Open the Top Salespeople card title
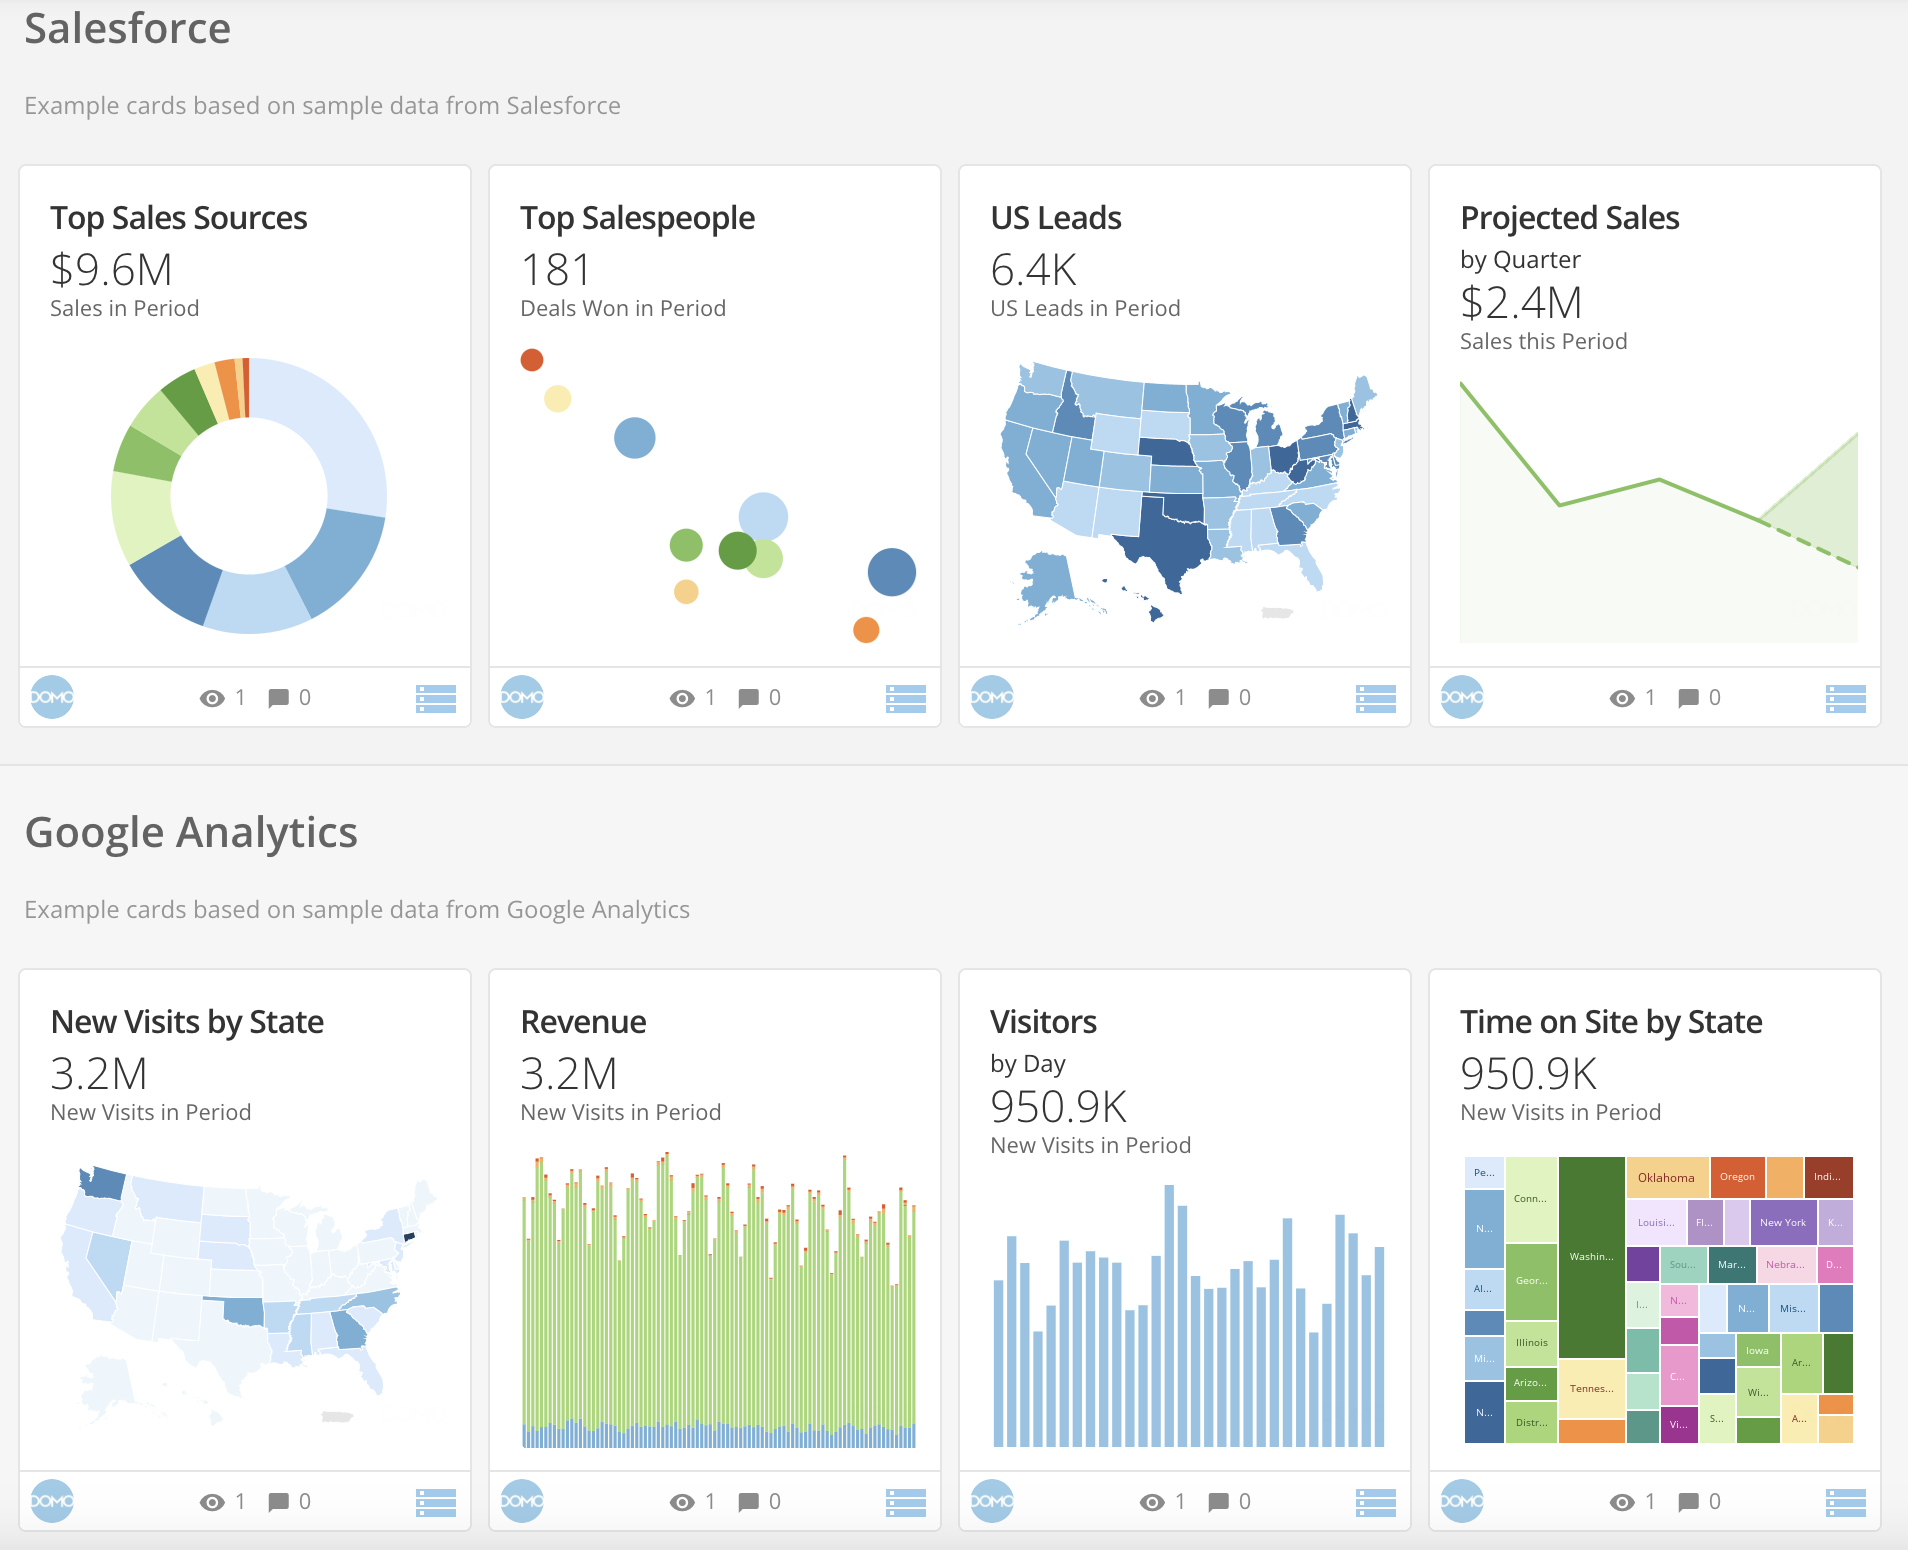 tap(637, 218)
